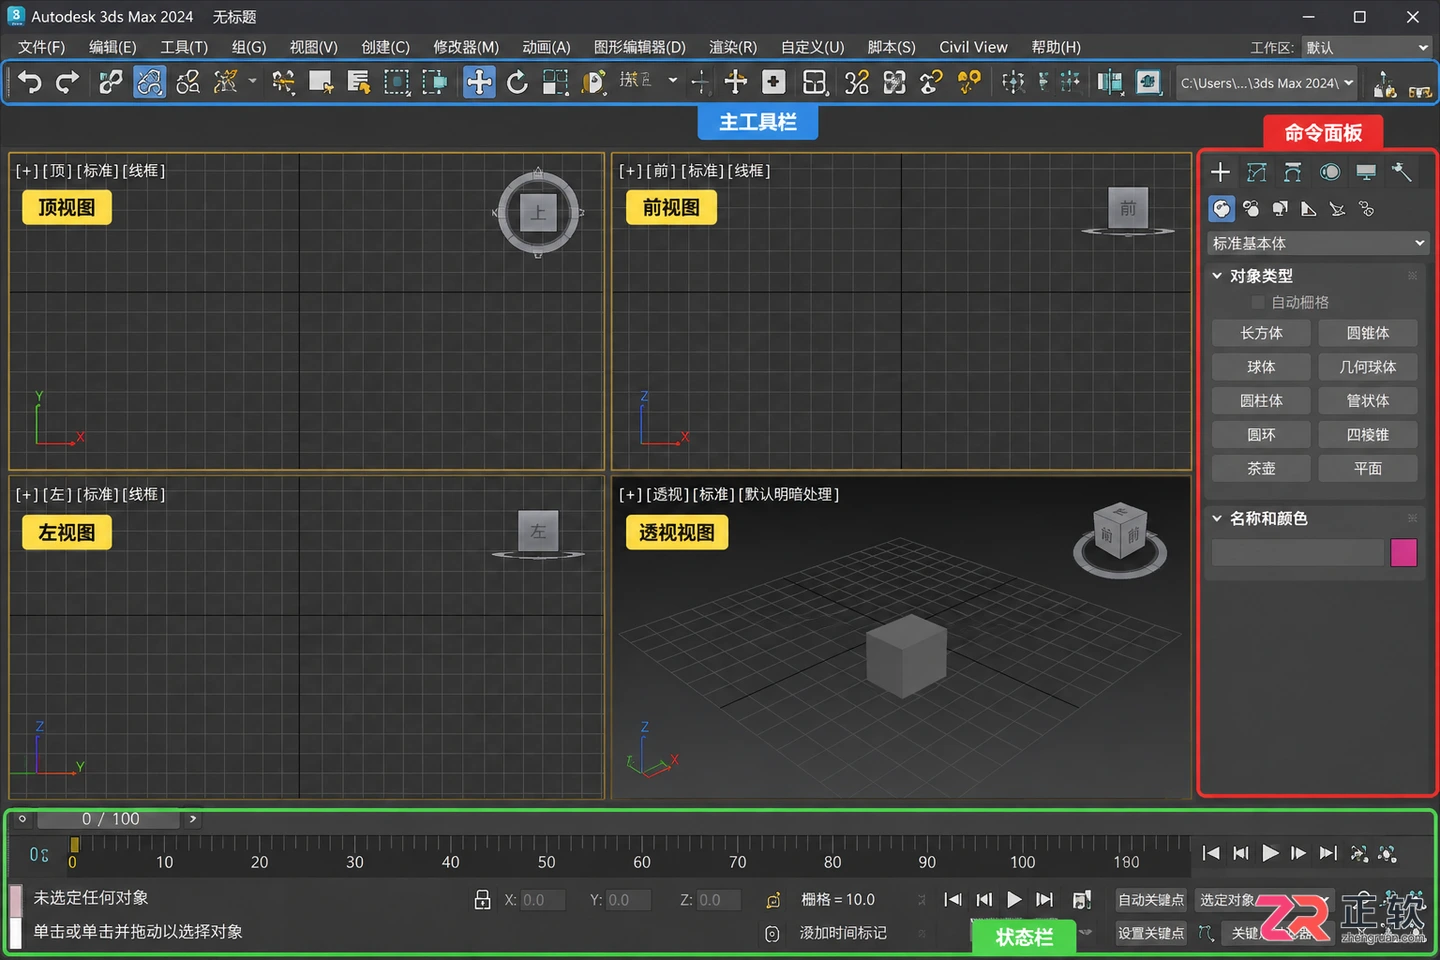Click the 0 / 100 time slider
The image size is (1440, 960).
[109, 819]
